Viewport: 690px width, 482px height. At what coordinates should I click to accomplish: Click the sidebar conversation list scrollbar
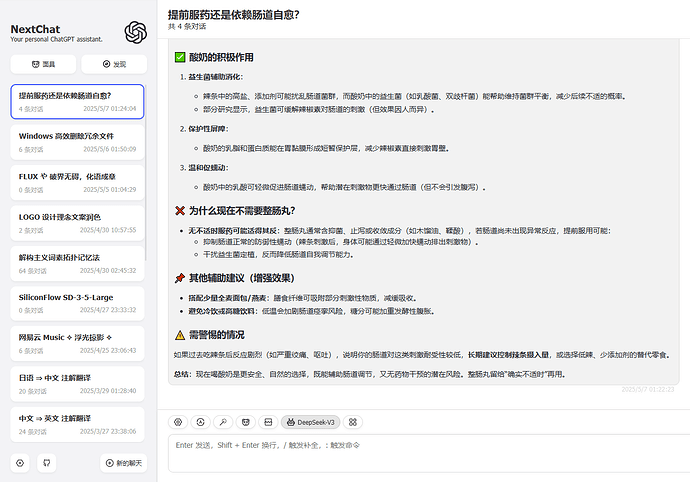click(146, 173)
